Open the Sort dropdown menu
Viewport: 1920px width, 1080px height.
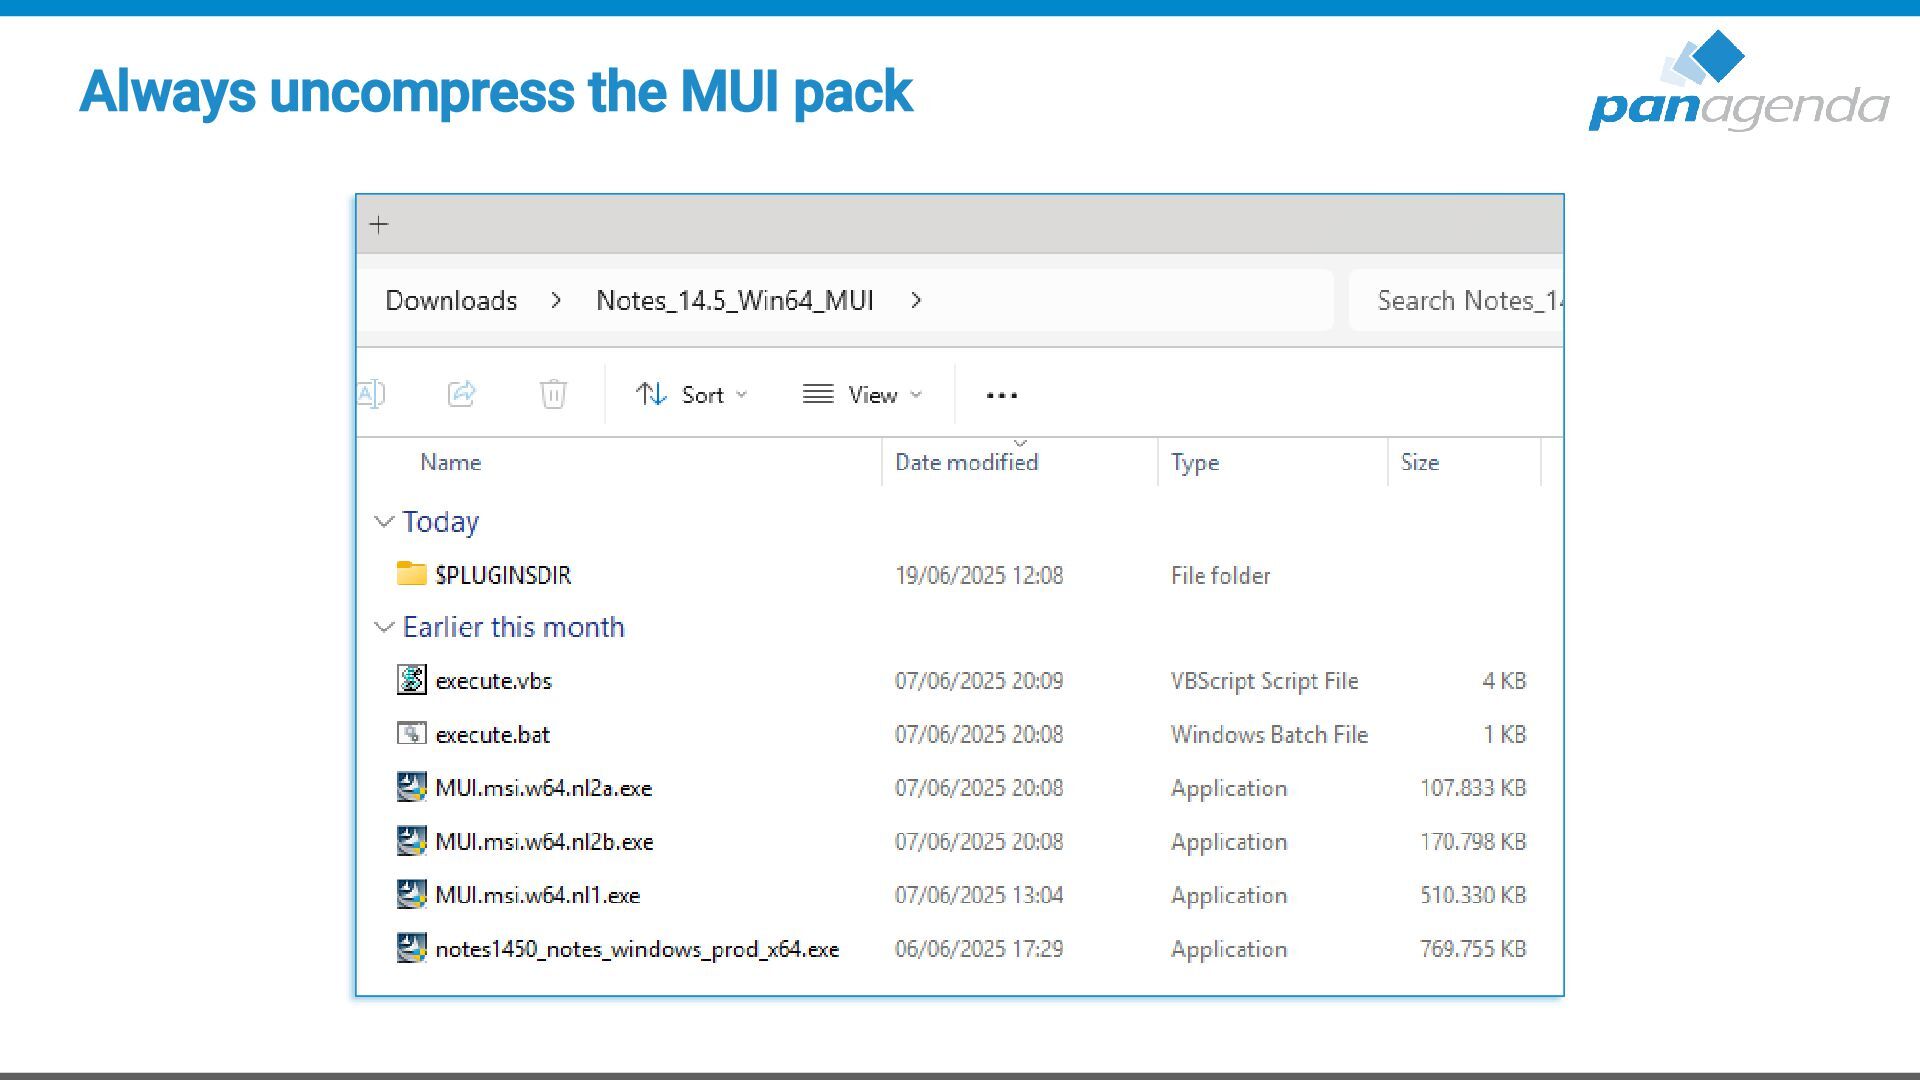click(x=692, y=395)
